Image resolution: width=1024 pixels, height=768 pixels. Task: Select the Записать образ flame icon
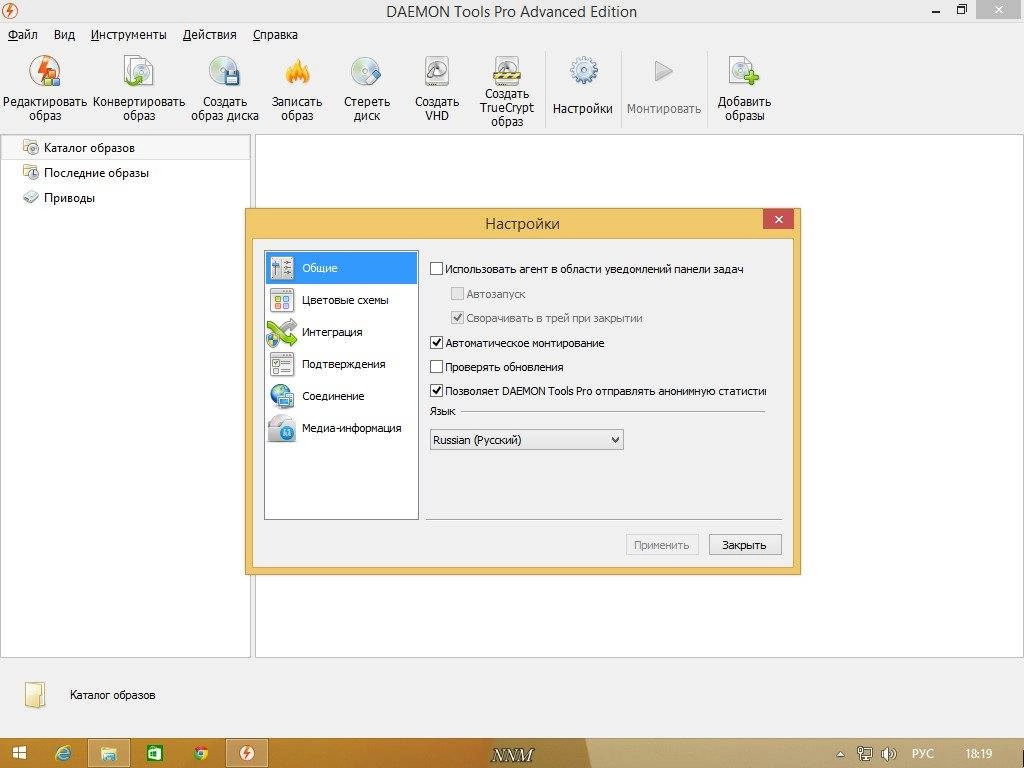(x=296, y=72)
